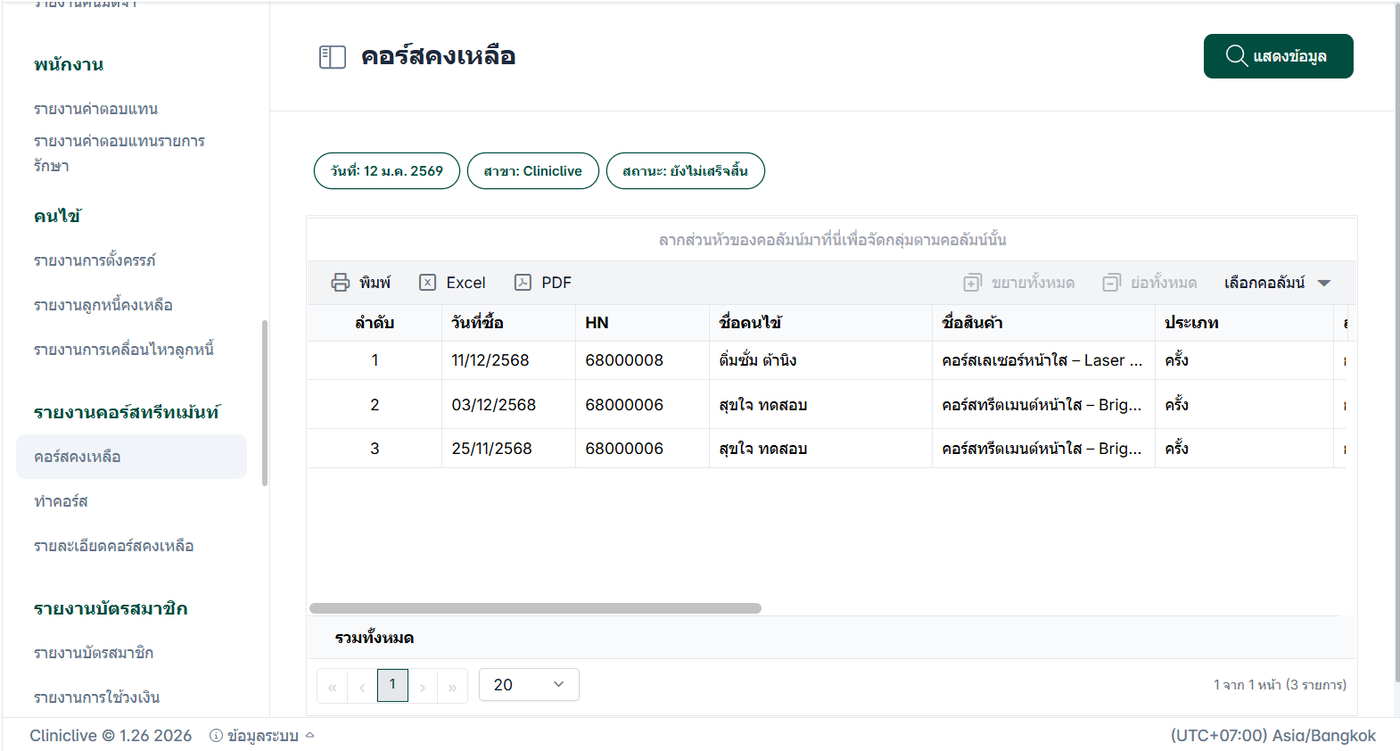Click row number 3 cell
Viewport: 1400px width, 751px height.
[x=375, y=449]
